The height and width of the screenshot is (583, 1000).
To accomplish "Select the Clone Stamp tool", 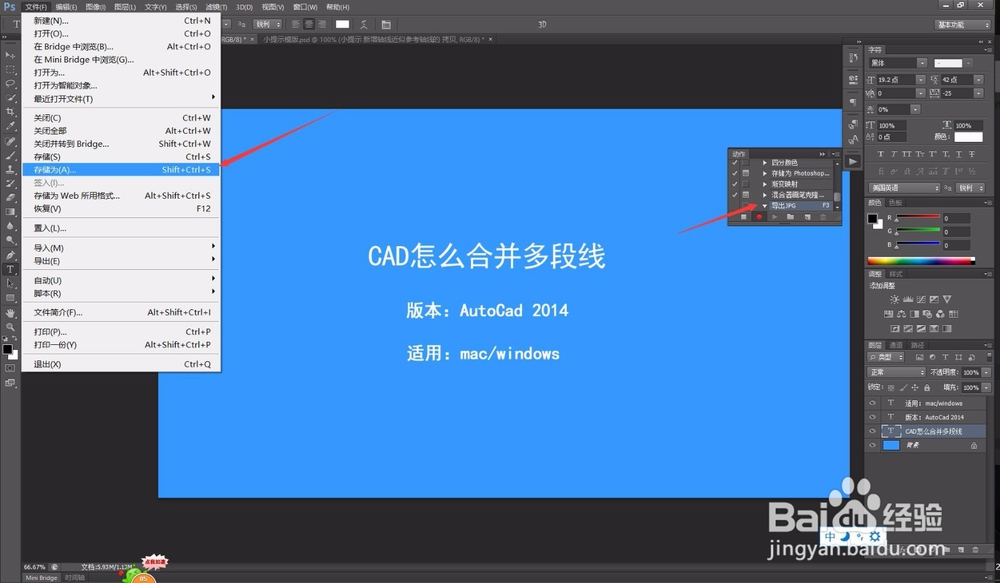I will (x=10, y=170).
